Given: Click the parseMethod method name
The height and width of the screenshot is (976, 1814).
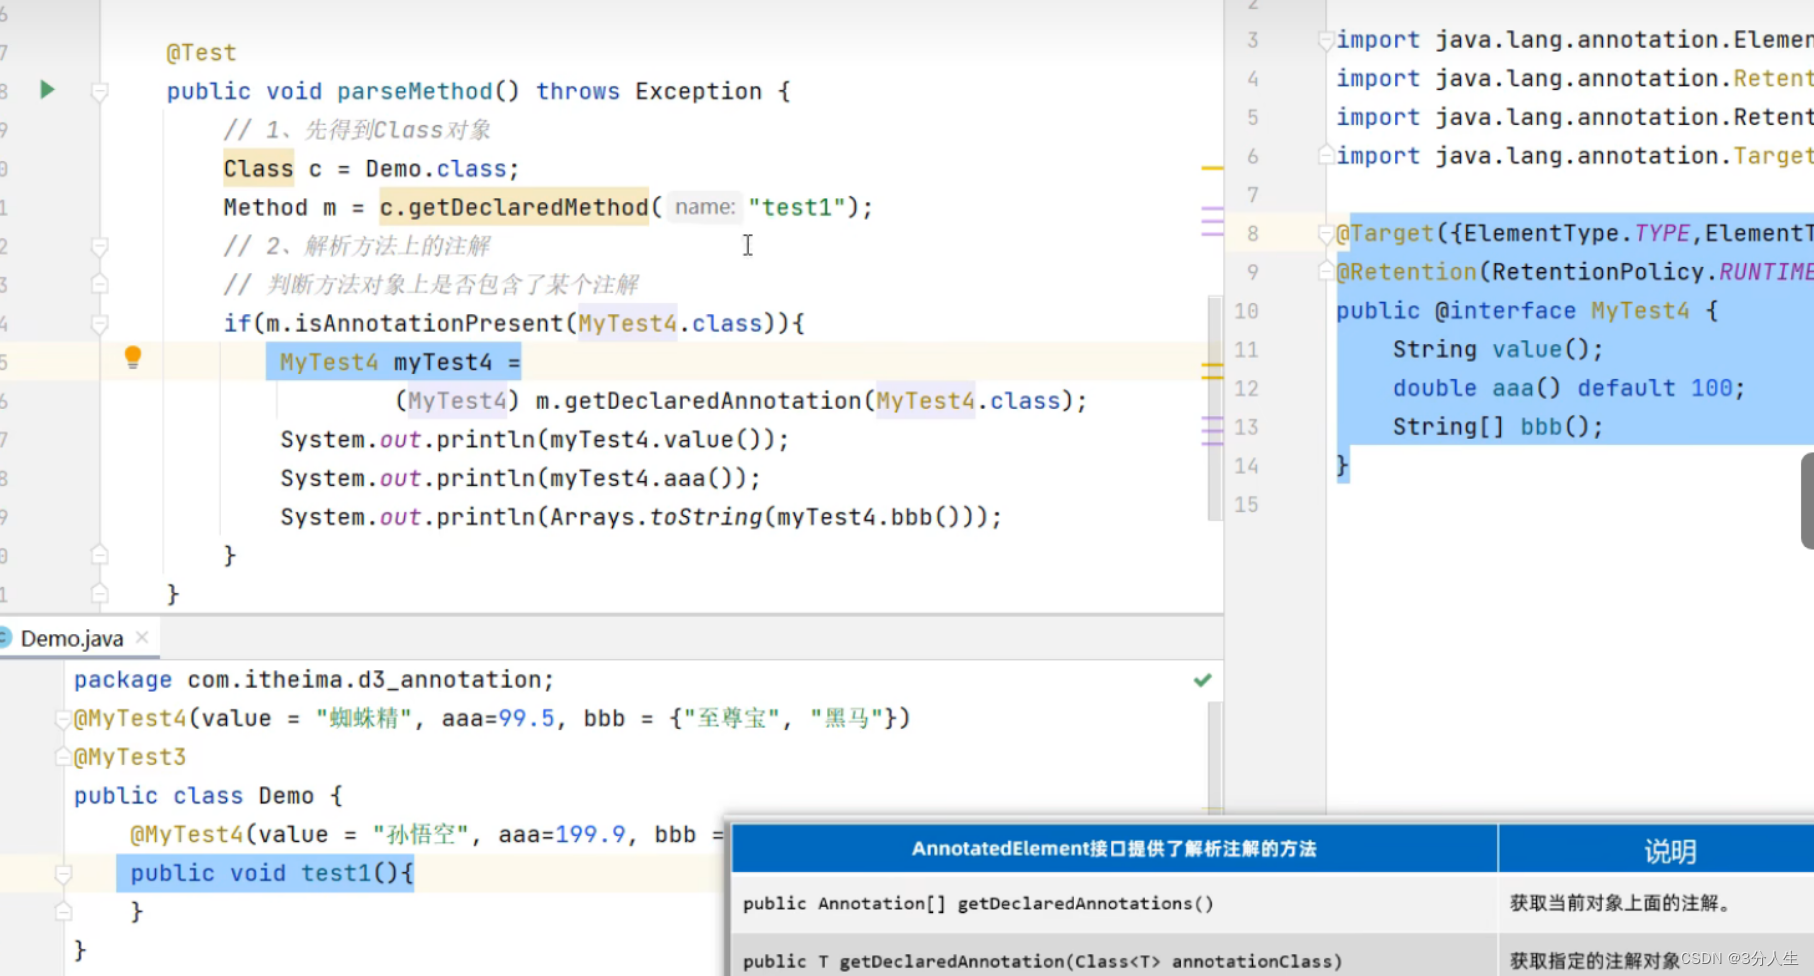Looking at the screenshot, I should [414, 91].
